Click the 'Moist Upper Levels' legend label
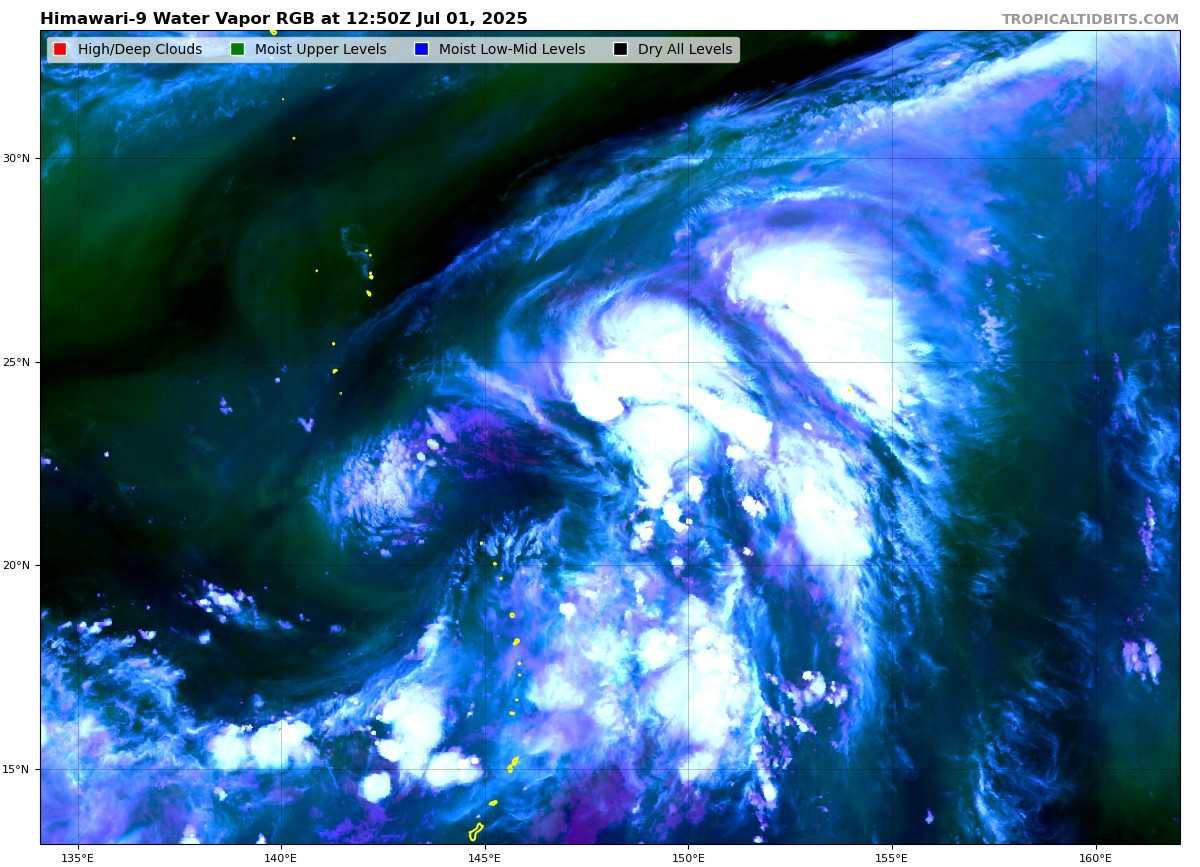 coord(320,50)
